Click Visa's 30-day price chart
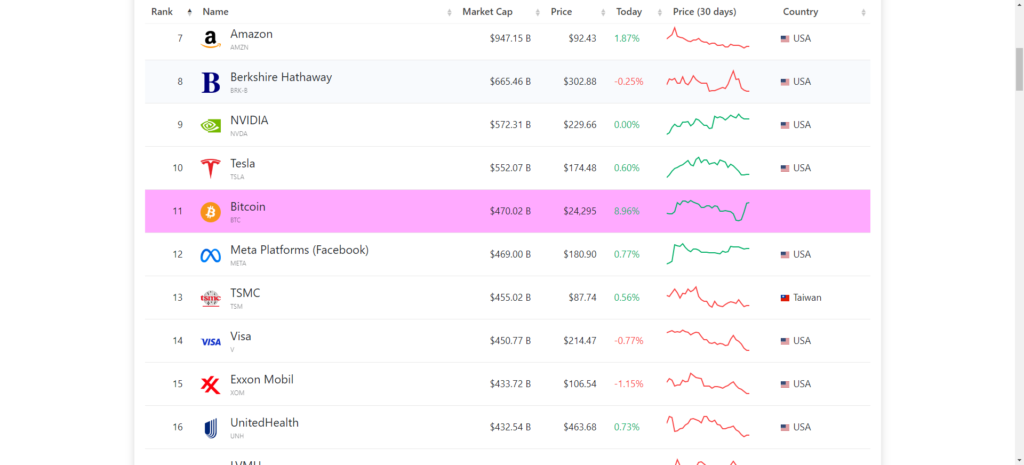This screenshot has height=465, width=1024. click(x=708, y=340)
